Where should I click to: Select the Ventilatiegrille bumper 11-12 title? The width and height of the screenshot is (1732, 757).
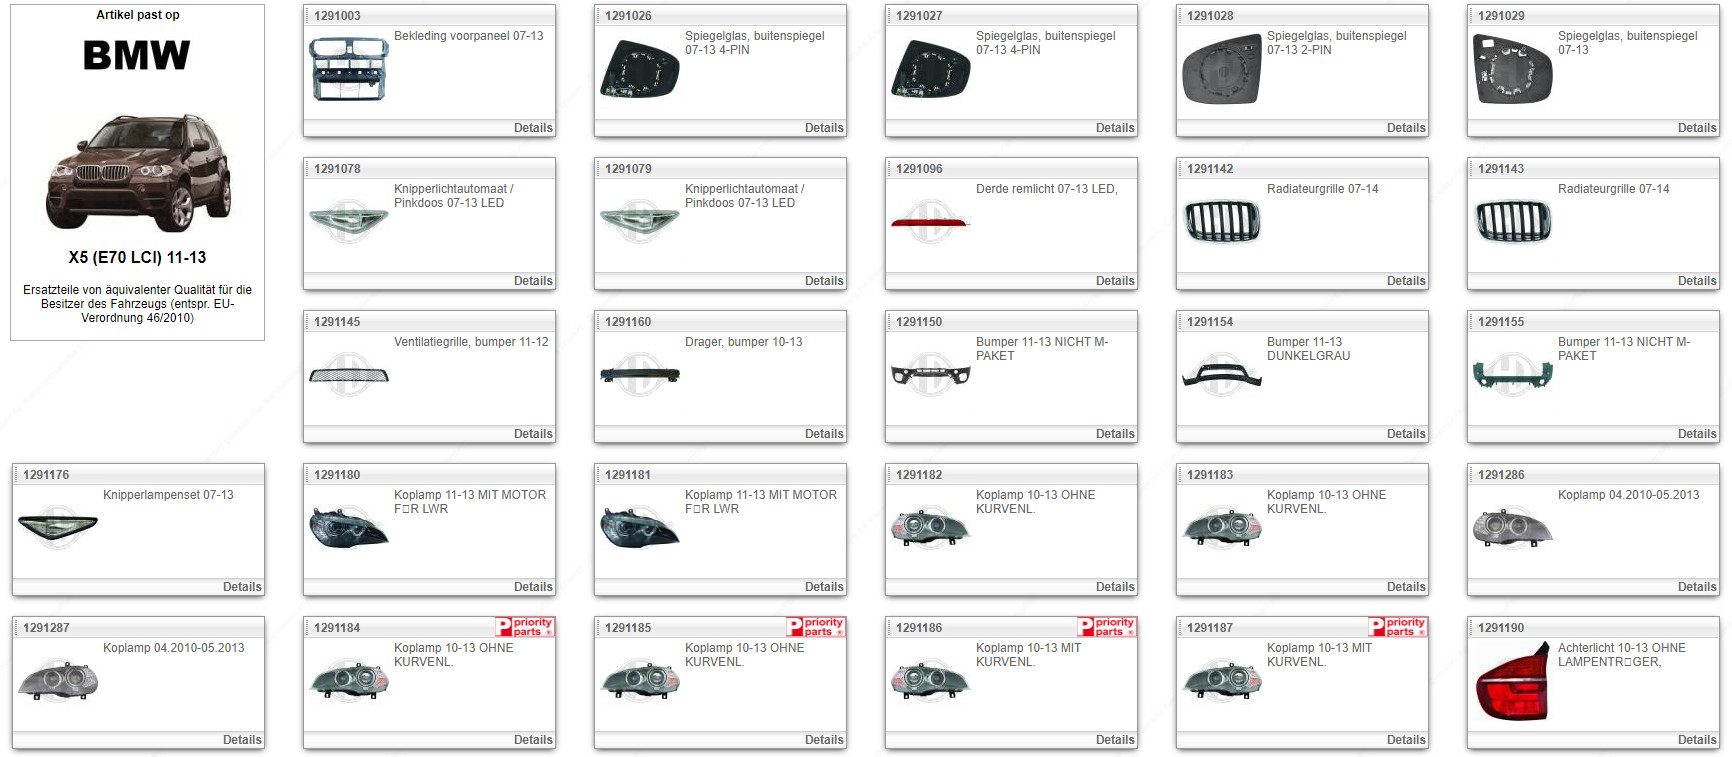coord(470,342)
